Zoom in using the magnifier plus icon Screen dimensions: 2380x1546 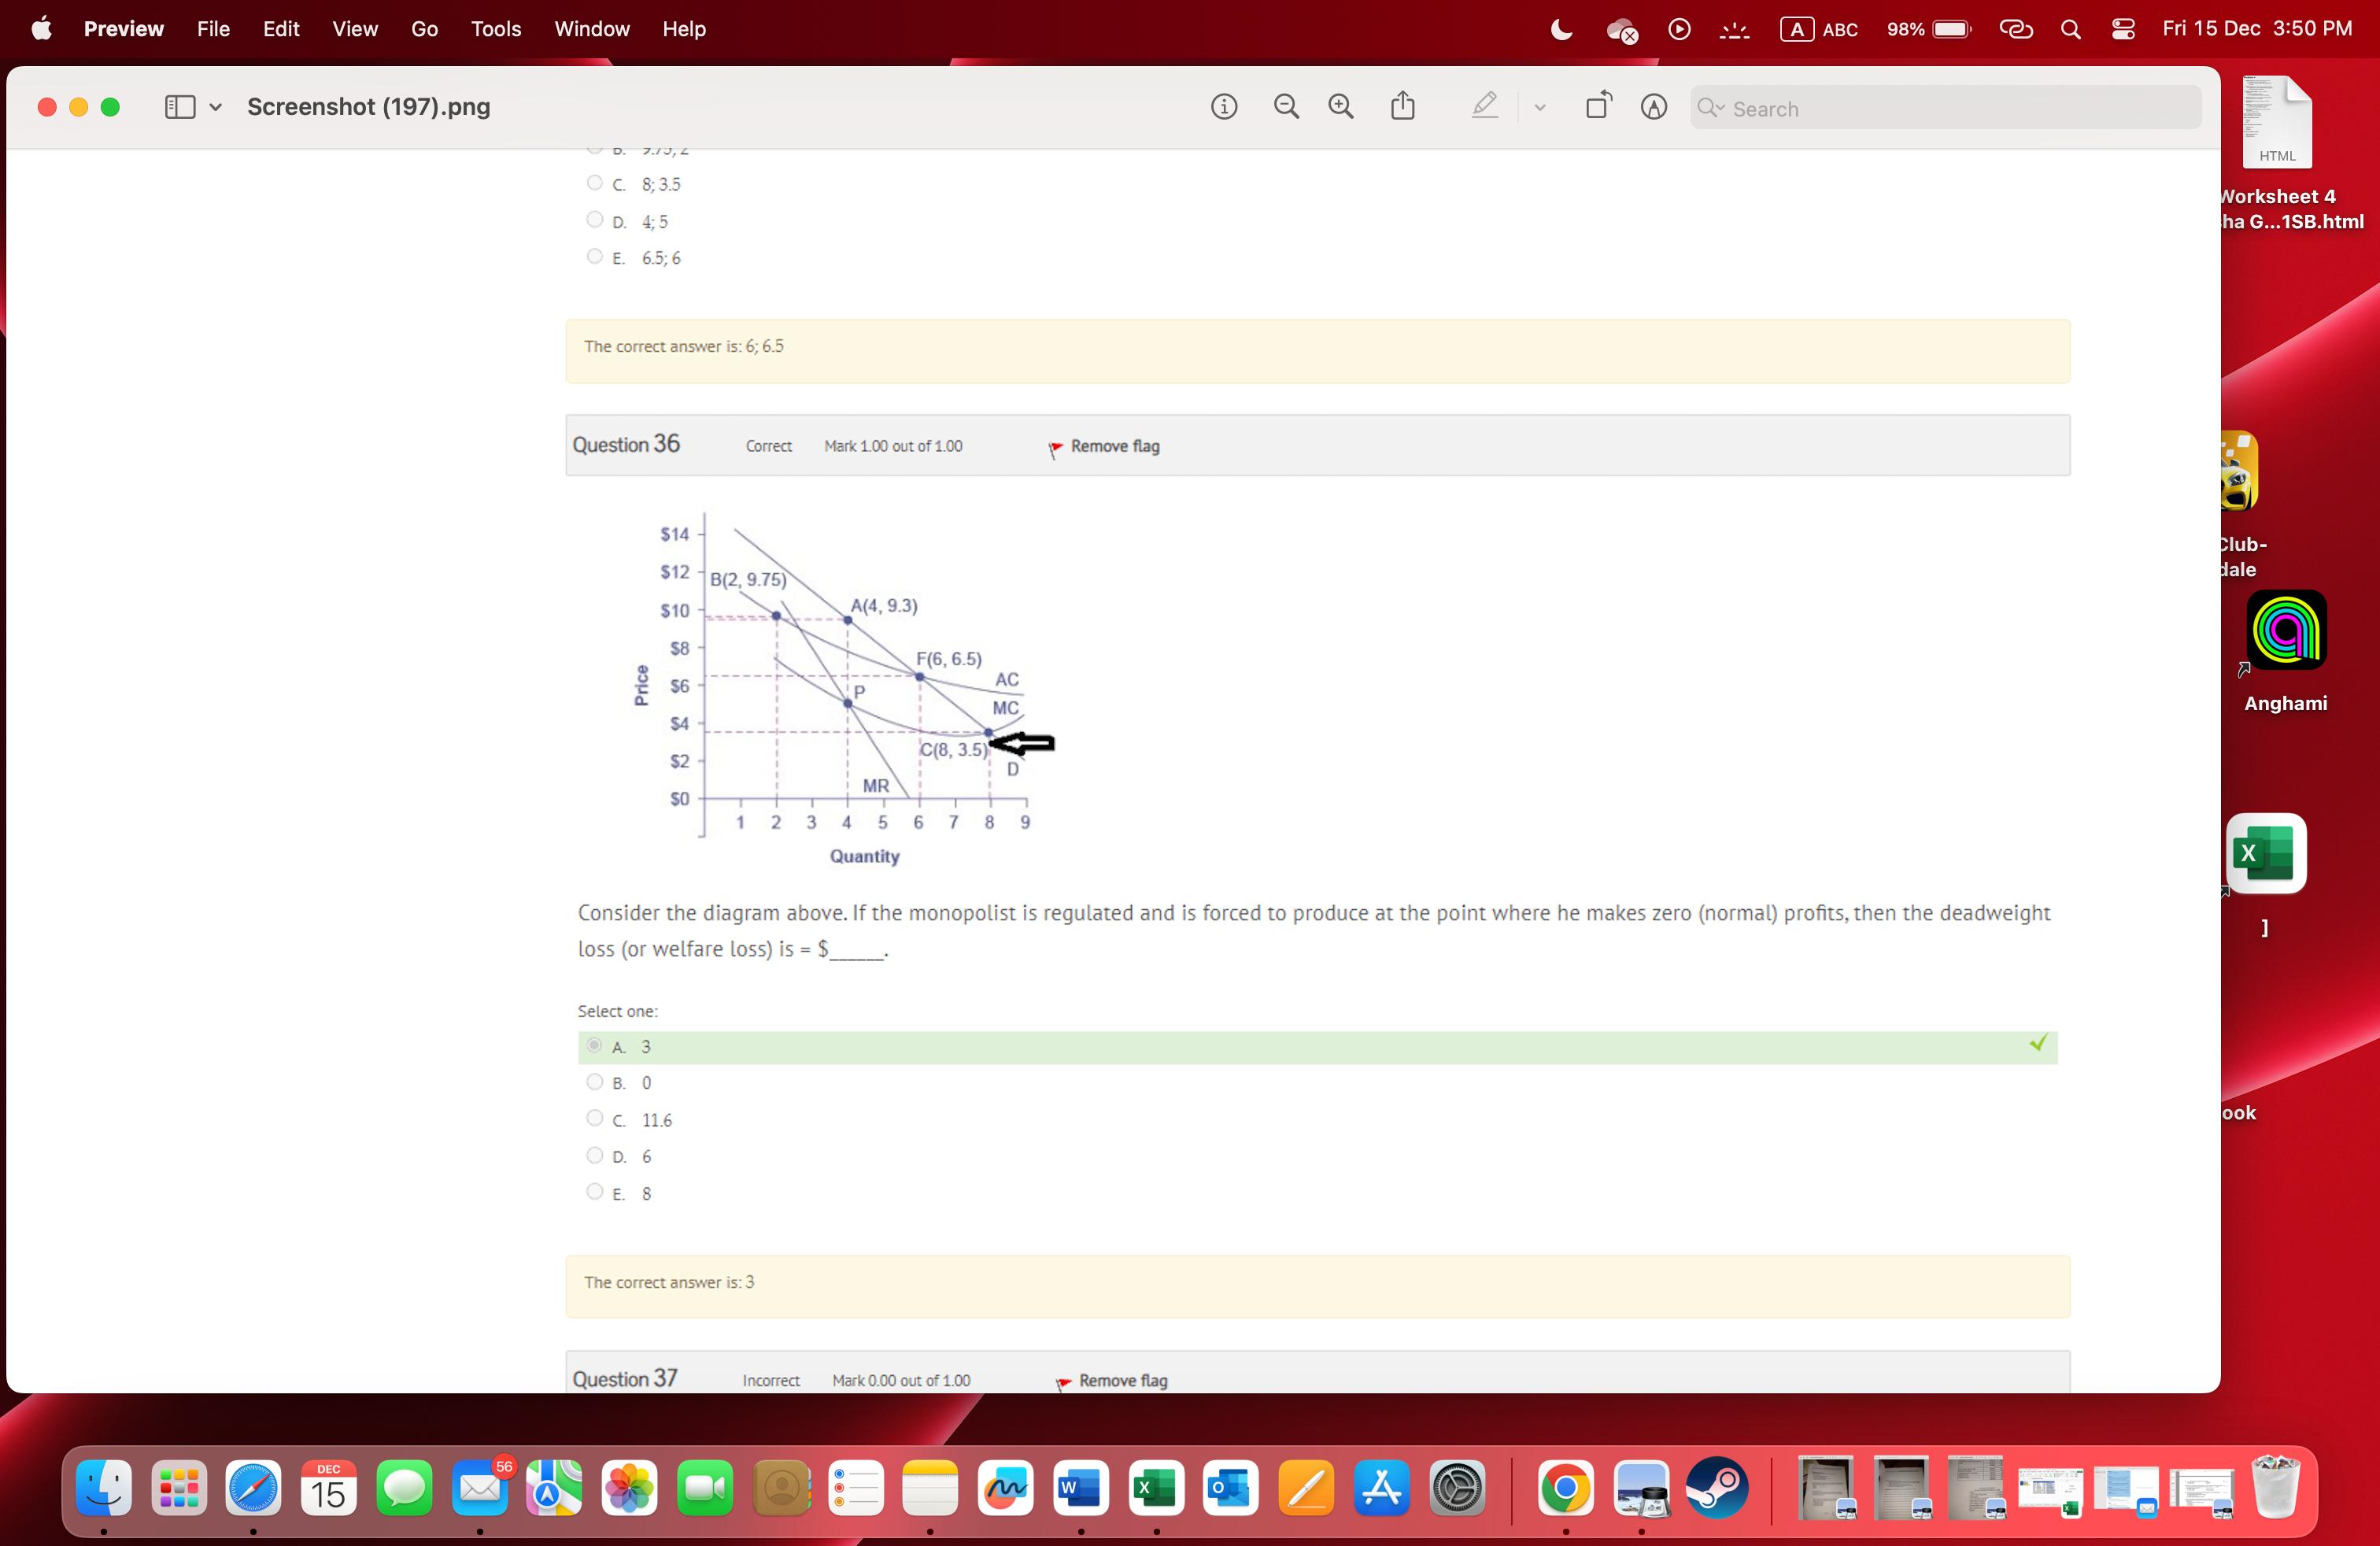tap(1341, 107)
